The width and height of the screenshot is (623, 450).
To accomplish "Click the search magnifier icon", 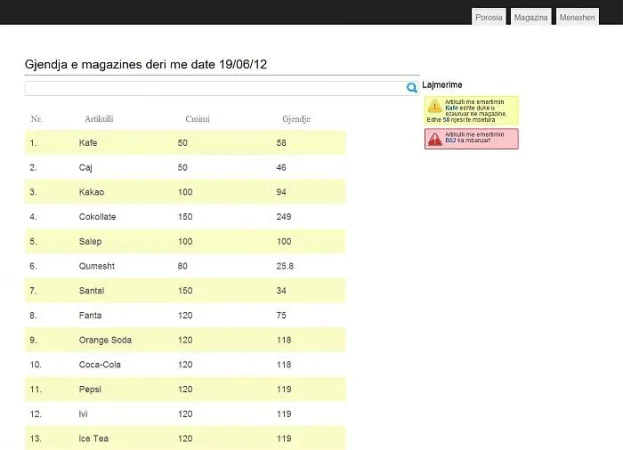I will pyautogui.click(x=412, y=88).
